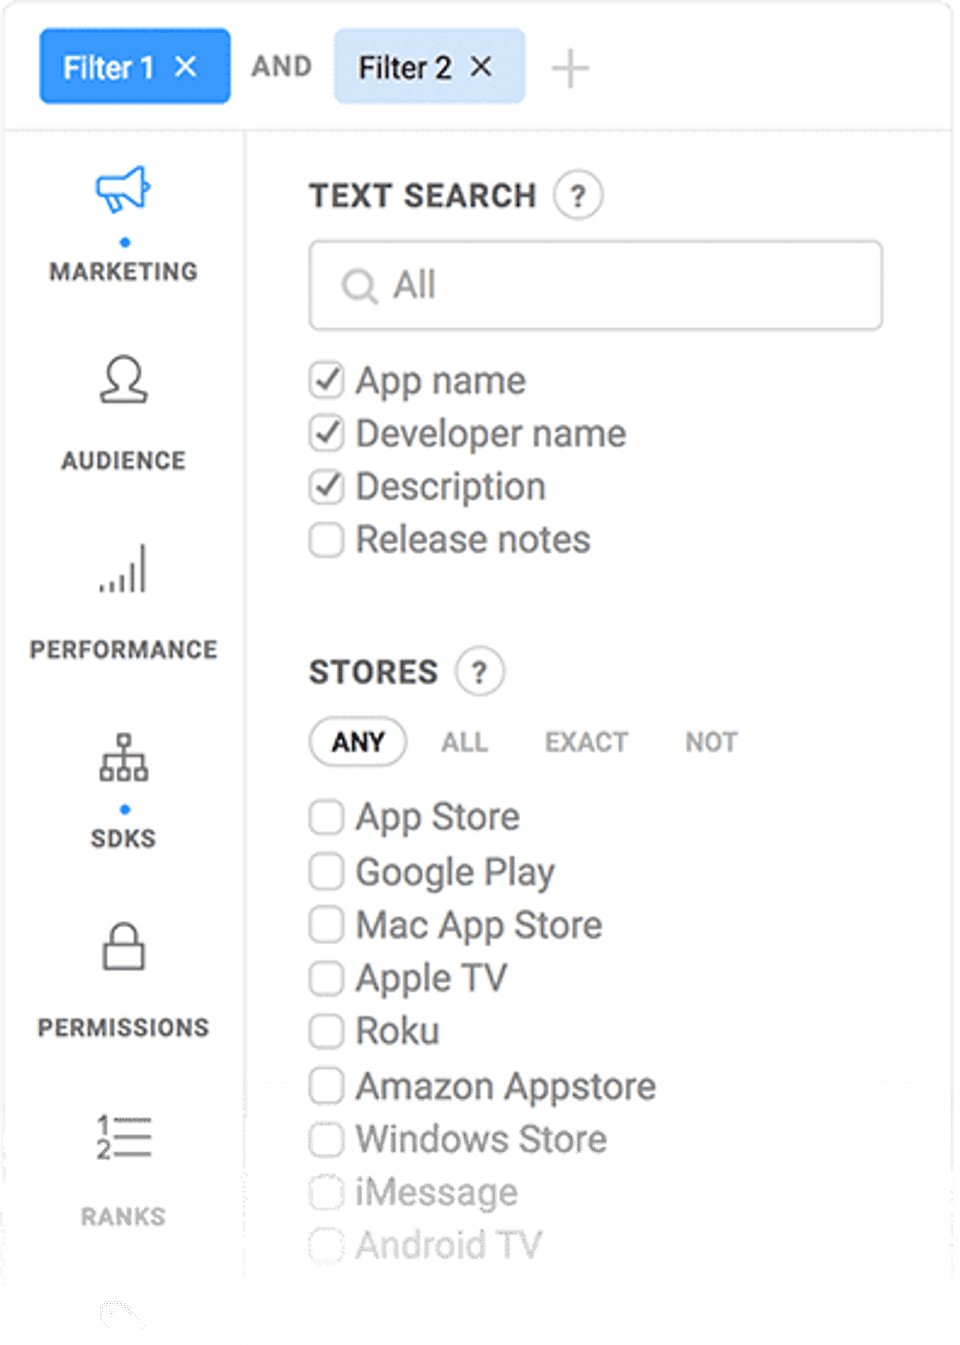Add a new filter with plus icon
This screenshot has width=960, height=1345.
pyautogui.click(x=570, y=69)
